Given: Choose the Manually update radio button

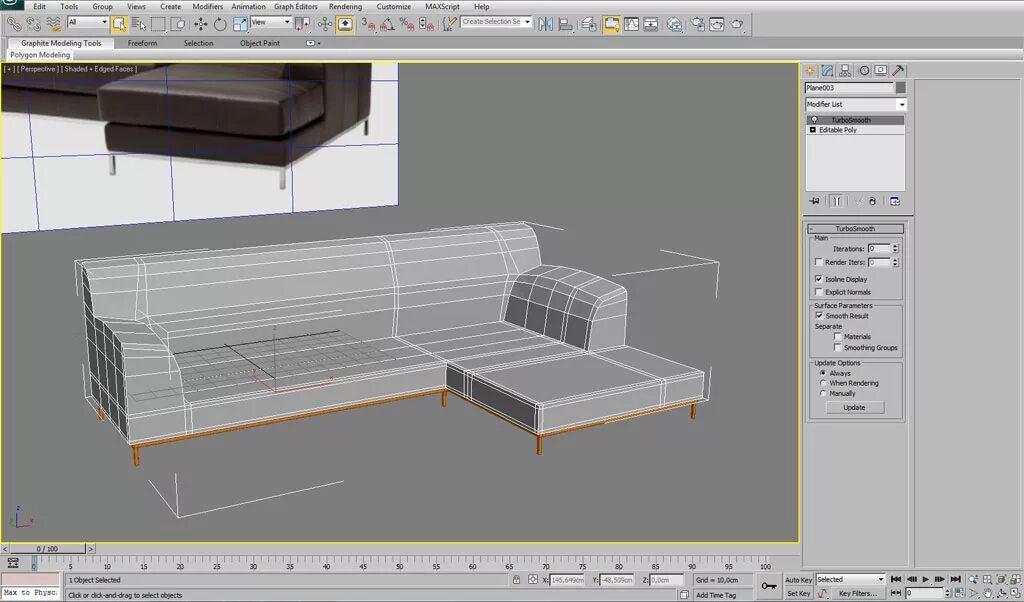Looking at the screenshot, I should 823,393.
